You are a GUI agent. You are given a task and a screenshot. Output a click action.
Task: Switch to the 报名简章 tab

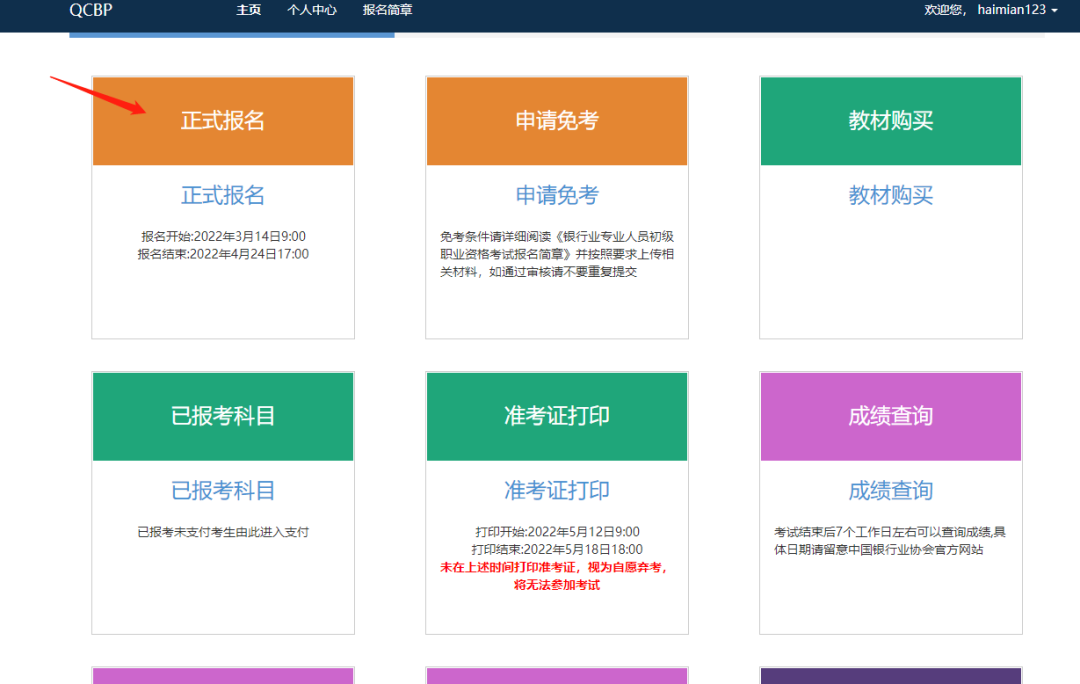click(x=388, y=9)
